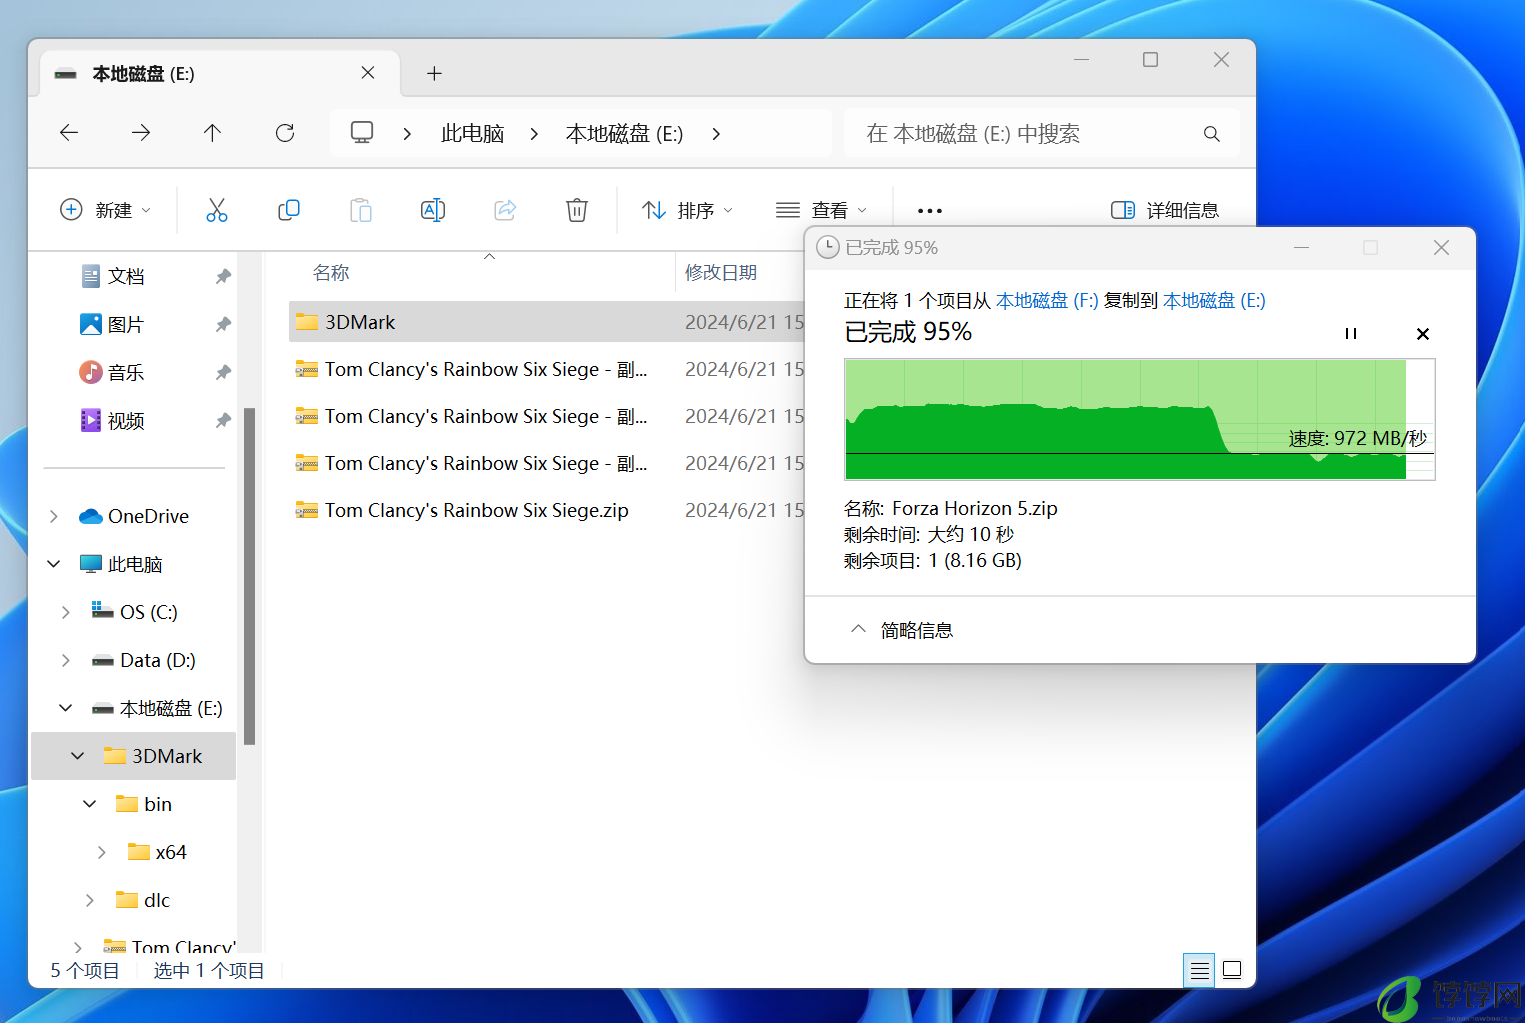Image resolution: width=1525 pixels, height=1023 pixels.
Task: Collapse details with 简略信息 button
Action: click(901, 630)
